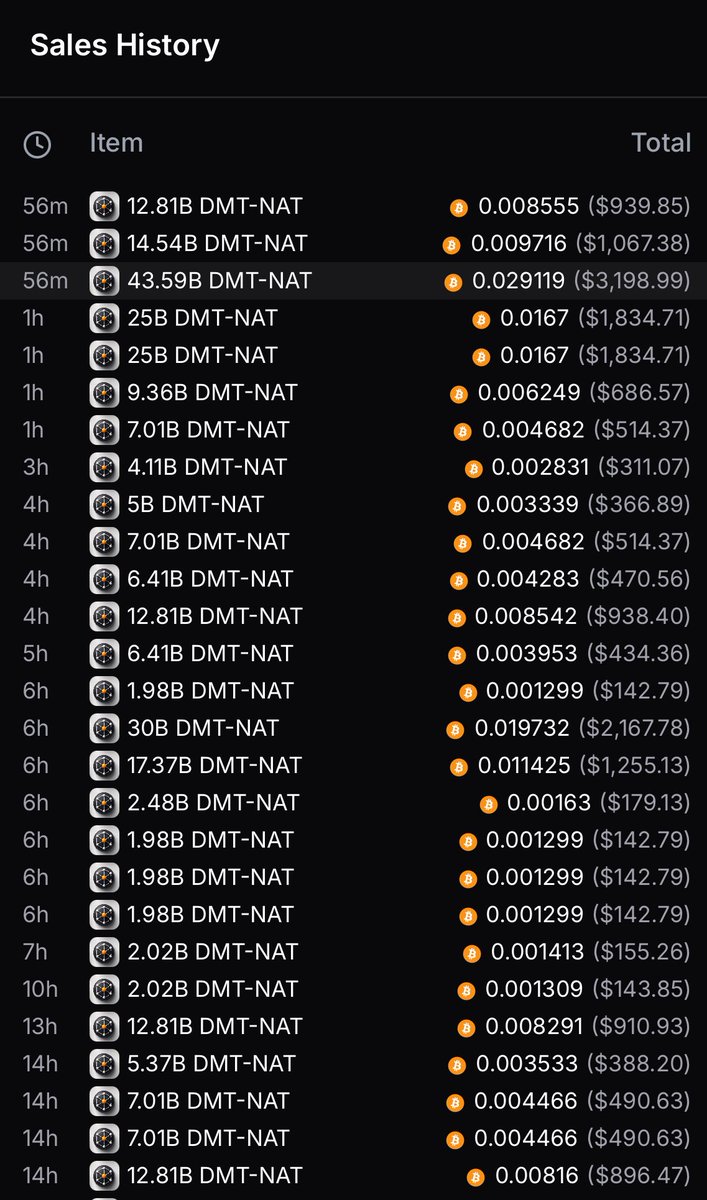
Task: Click the 0.008555 BTC amount
Action: click(x=529, y=207)
